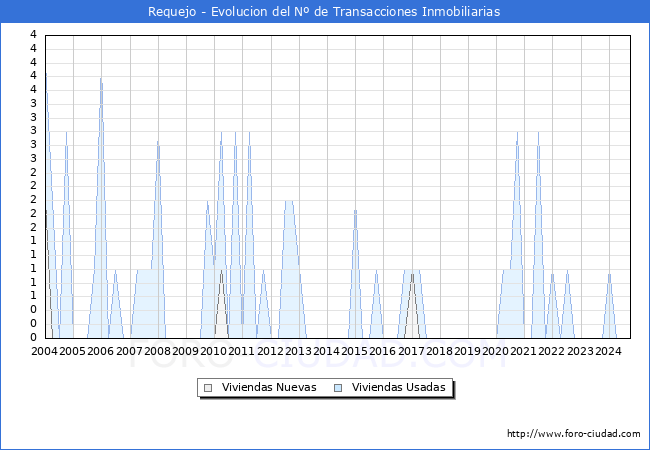
Task: Click the 2010 new homes gray peak
Action: (221, 271)
